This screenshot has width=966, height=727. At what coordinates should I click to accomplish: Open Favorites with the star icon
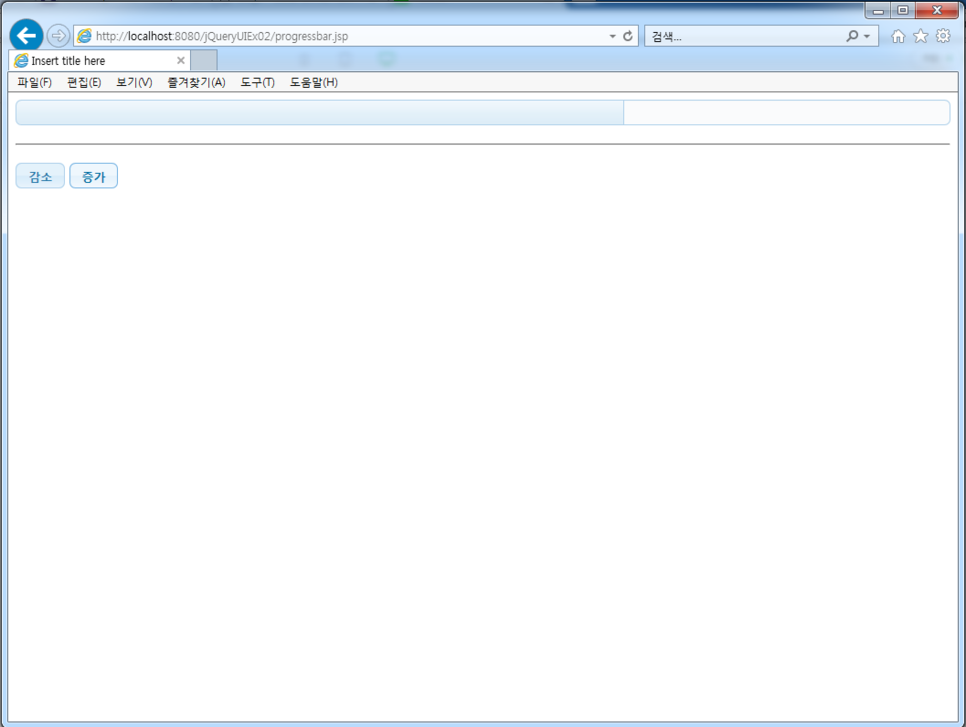coord(920,36)
